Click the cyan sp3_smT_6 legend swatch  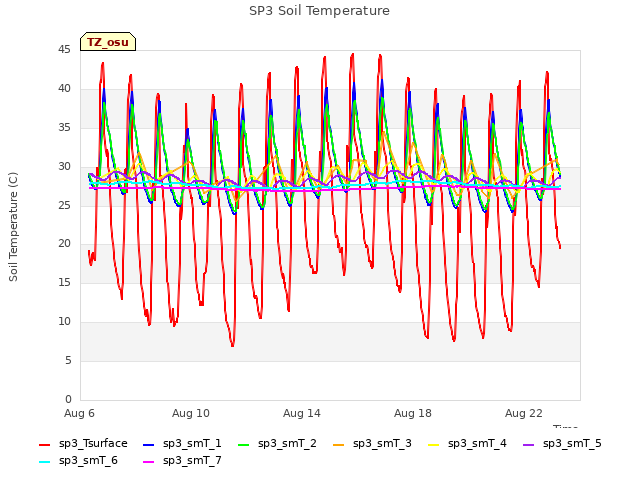[x=44, y=462]
